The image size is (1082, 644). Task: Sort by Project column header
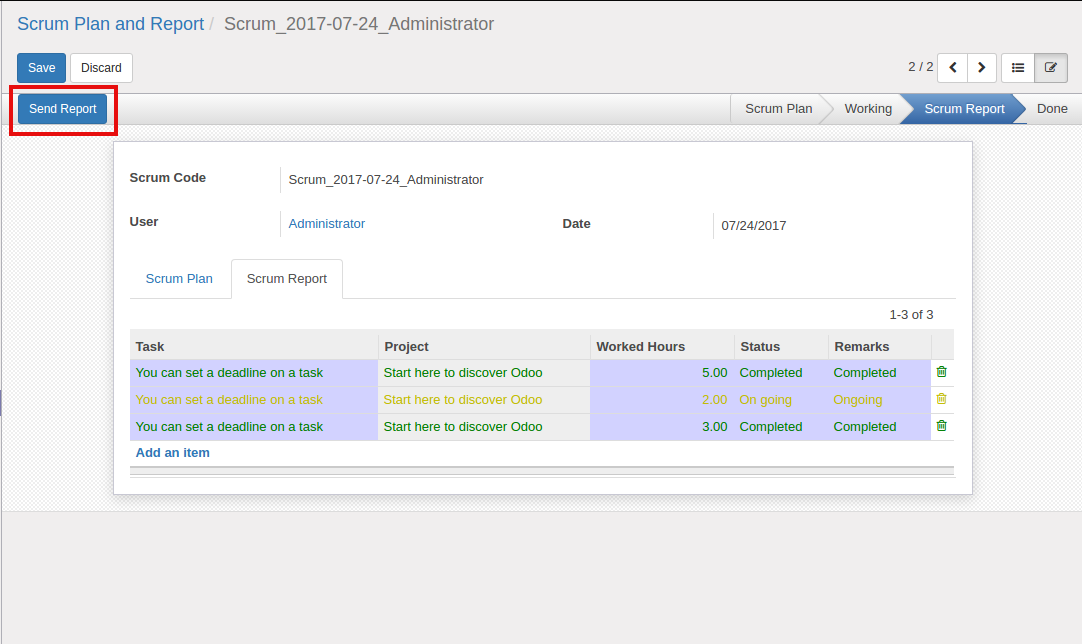pyautogui.click(x=484, y=347)
